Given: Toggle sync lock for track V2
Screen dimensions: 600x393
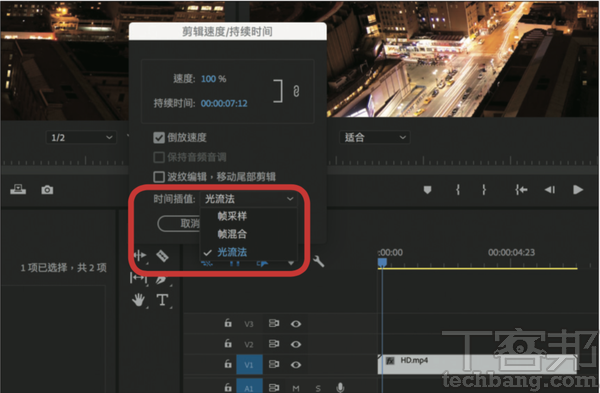Looking at the screenshot, I should [x=274, y=344].
